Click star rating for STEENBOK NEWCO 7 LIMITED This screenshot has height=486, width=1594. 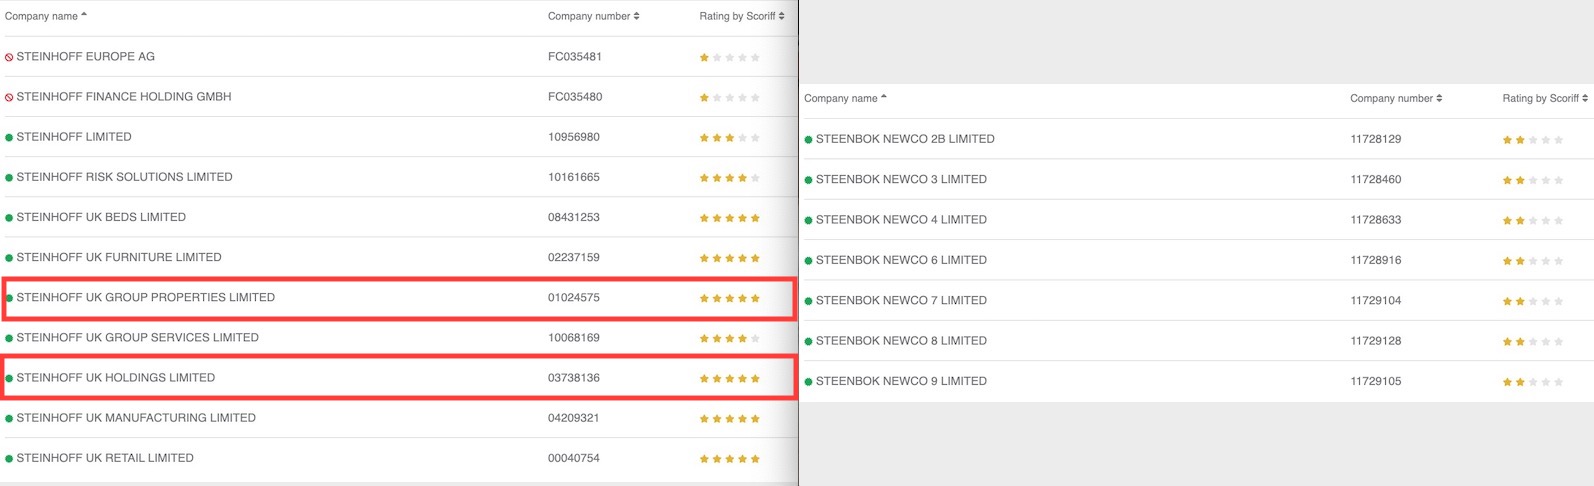click(1532, 301)
